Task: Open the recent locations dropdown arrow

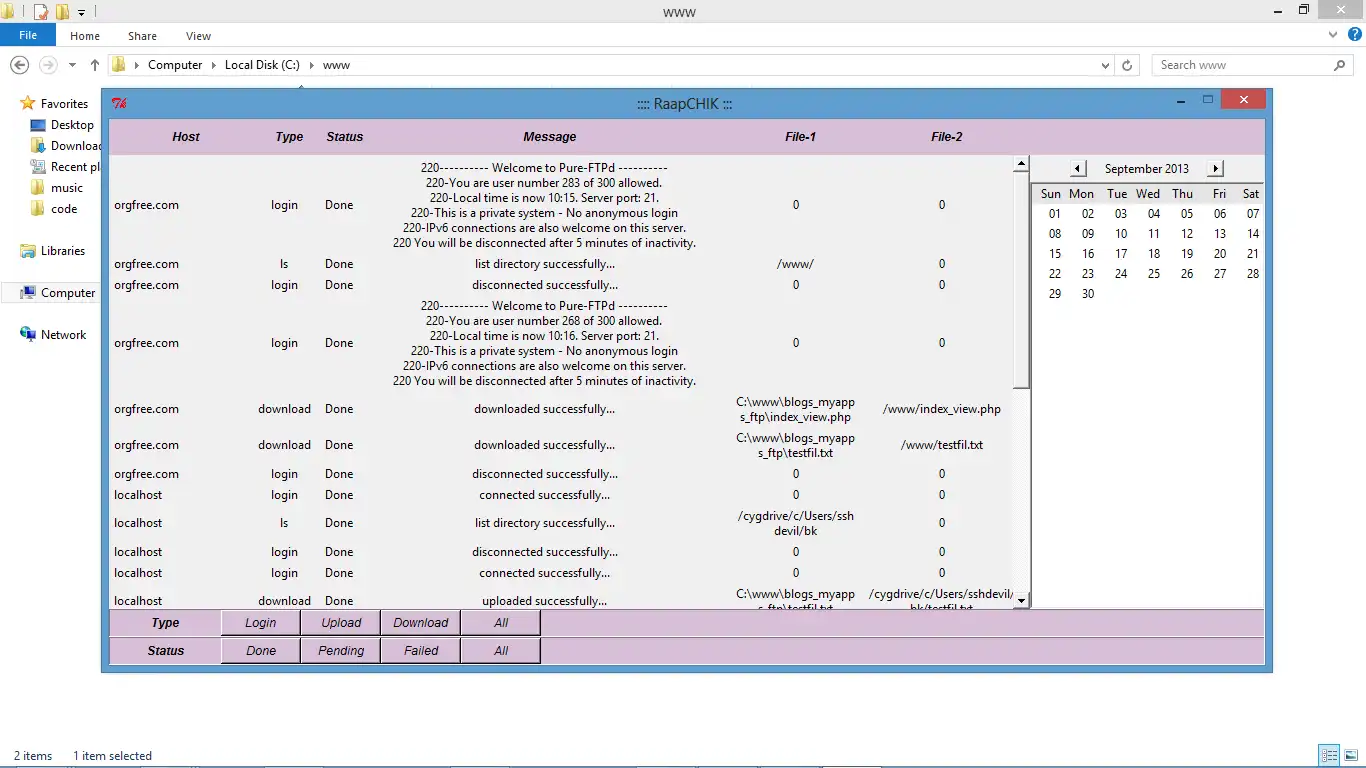Action: point(72,65)
